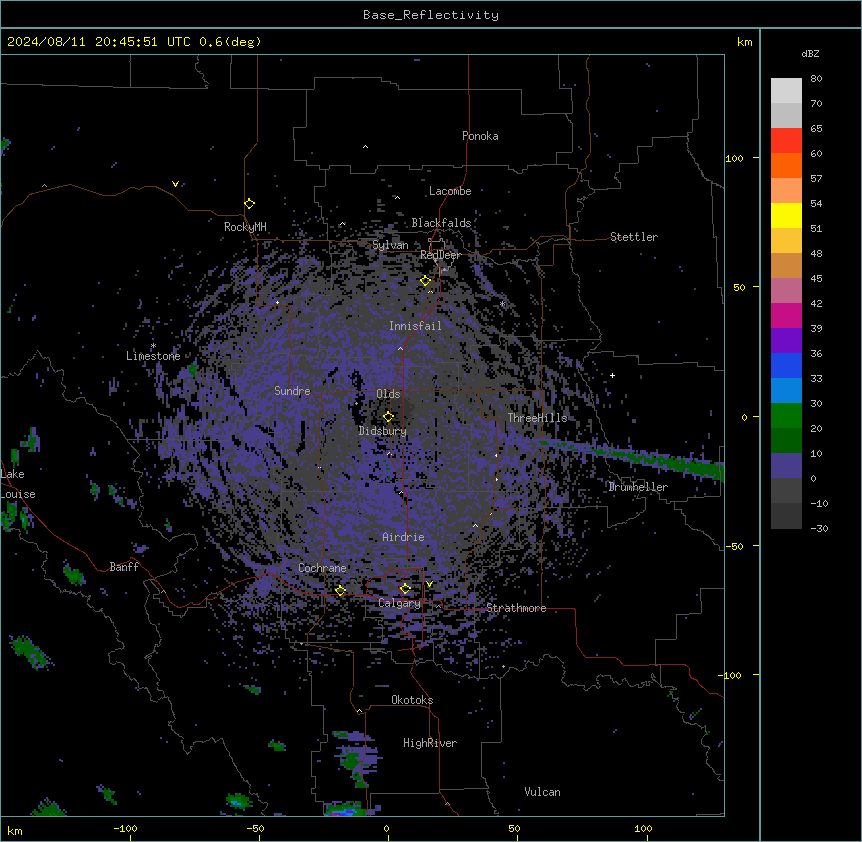Click the asterisk marker above Limestone label
This screenshot has height=842, width=862.
click(153, 346)
